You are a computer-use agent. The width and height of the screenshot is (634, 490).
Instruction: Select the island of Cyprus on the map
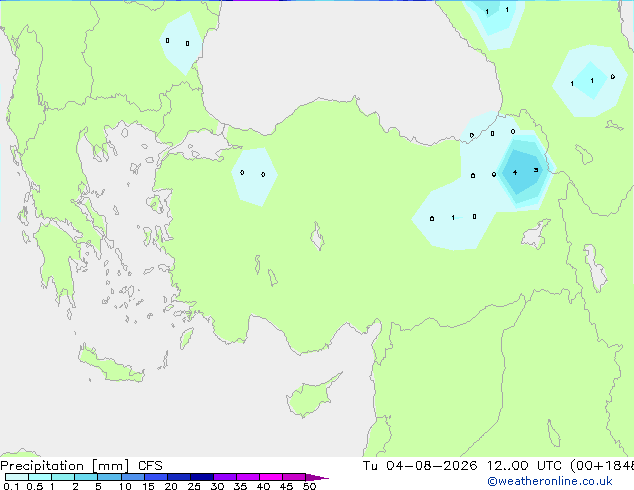[x=312, y=395]
